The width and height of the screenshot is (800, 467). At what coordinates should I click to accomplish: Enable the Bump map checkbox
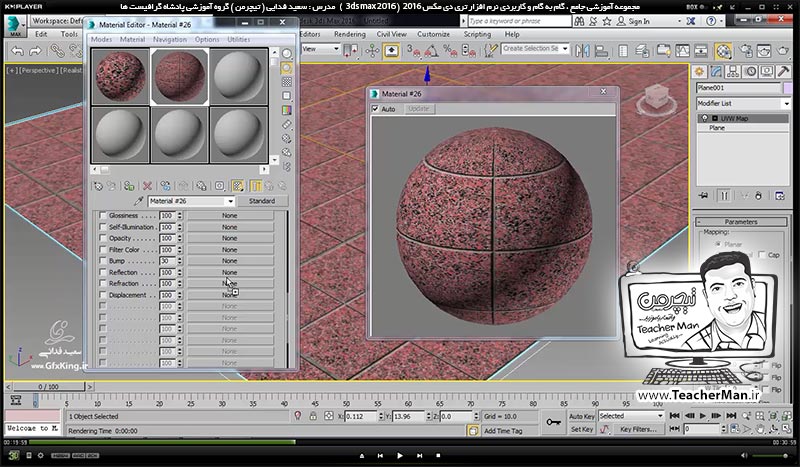(x=103, y=261)
